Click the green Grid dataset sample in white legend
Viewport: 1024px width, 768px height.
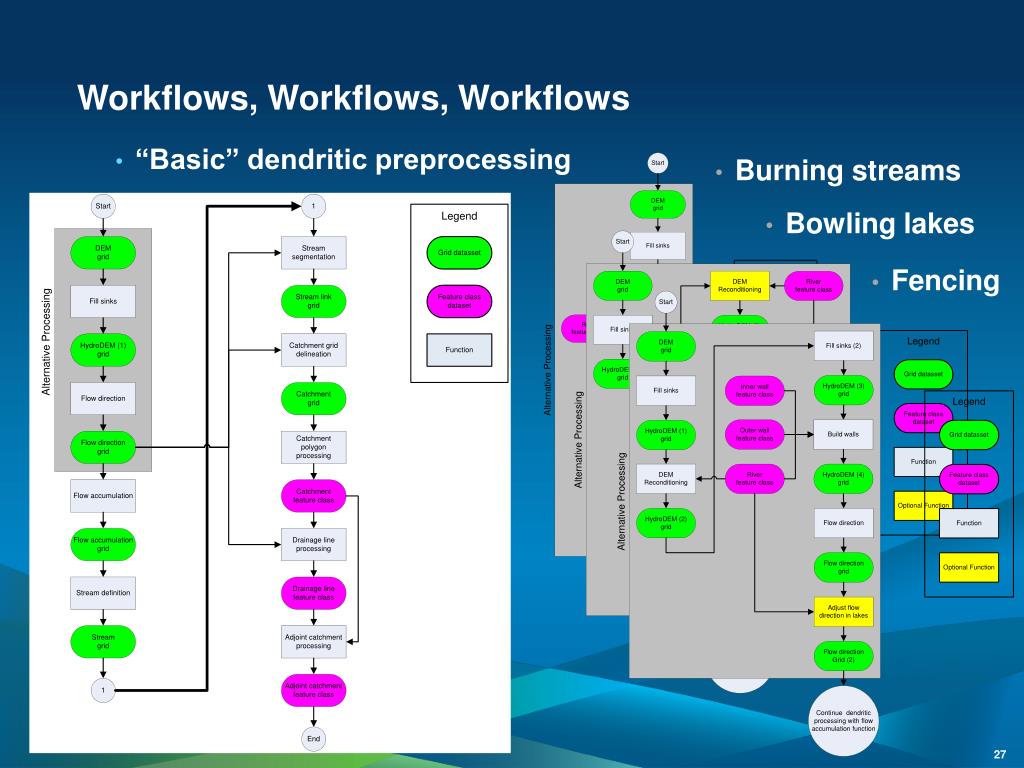point(459,253)
